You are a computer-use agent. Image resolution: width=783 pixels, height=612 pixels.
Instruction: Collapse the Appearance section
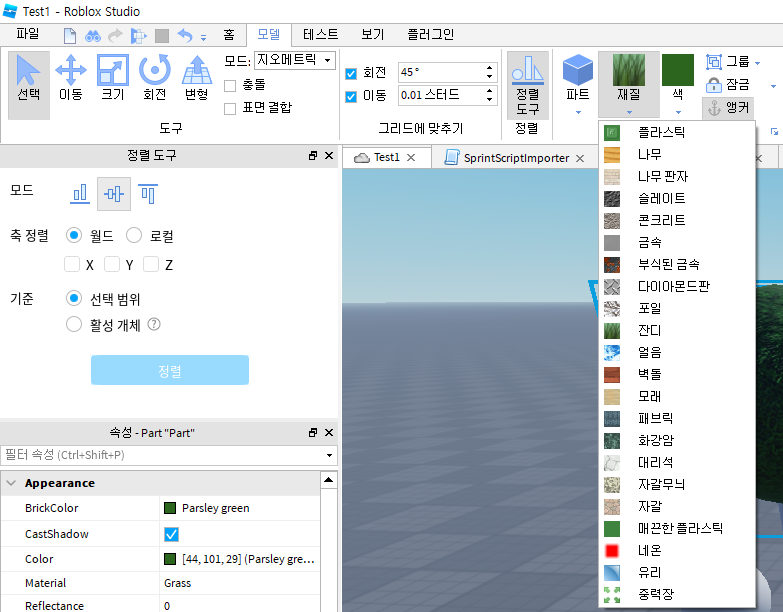coord(11,483)
